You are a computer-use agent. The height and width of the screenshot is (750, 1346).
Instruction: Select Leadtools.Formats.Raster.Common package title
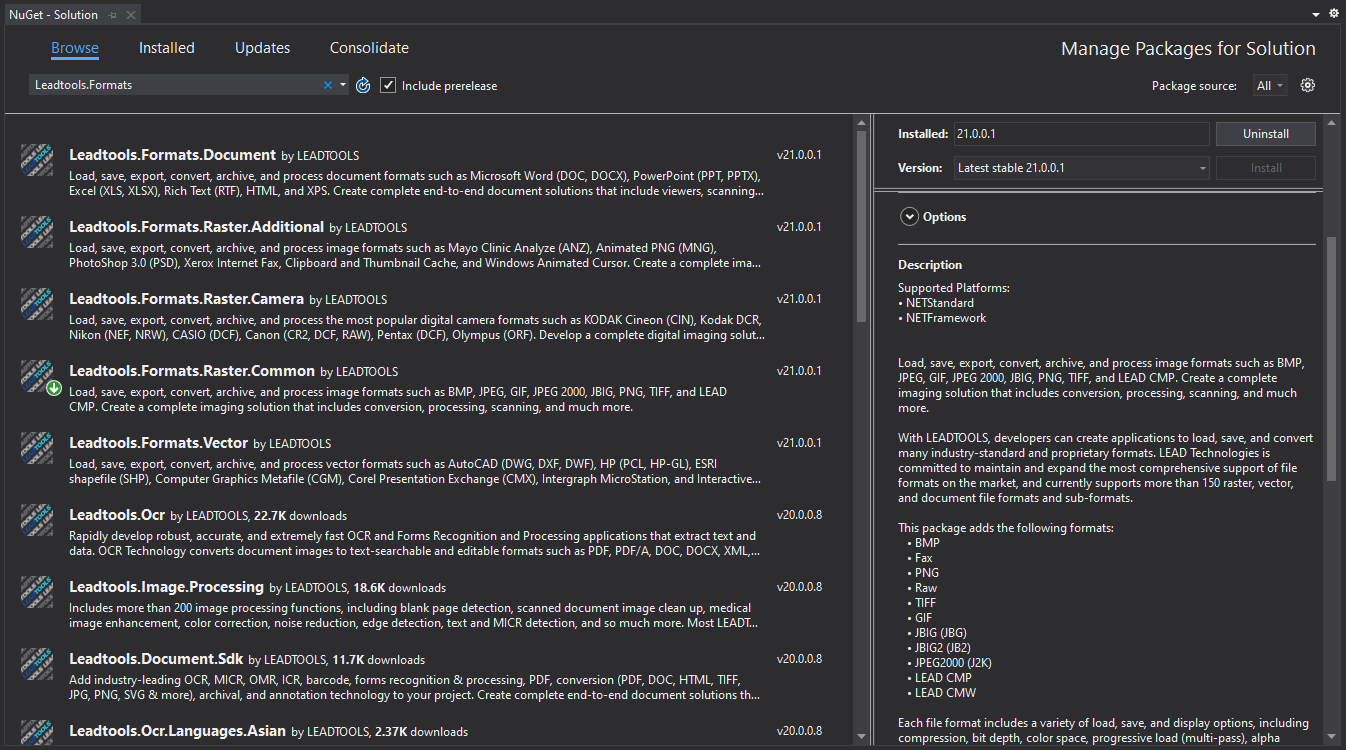[192, 371]
